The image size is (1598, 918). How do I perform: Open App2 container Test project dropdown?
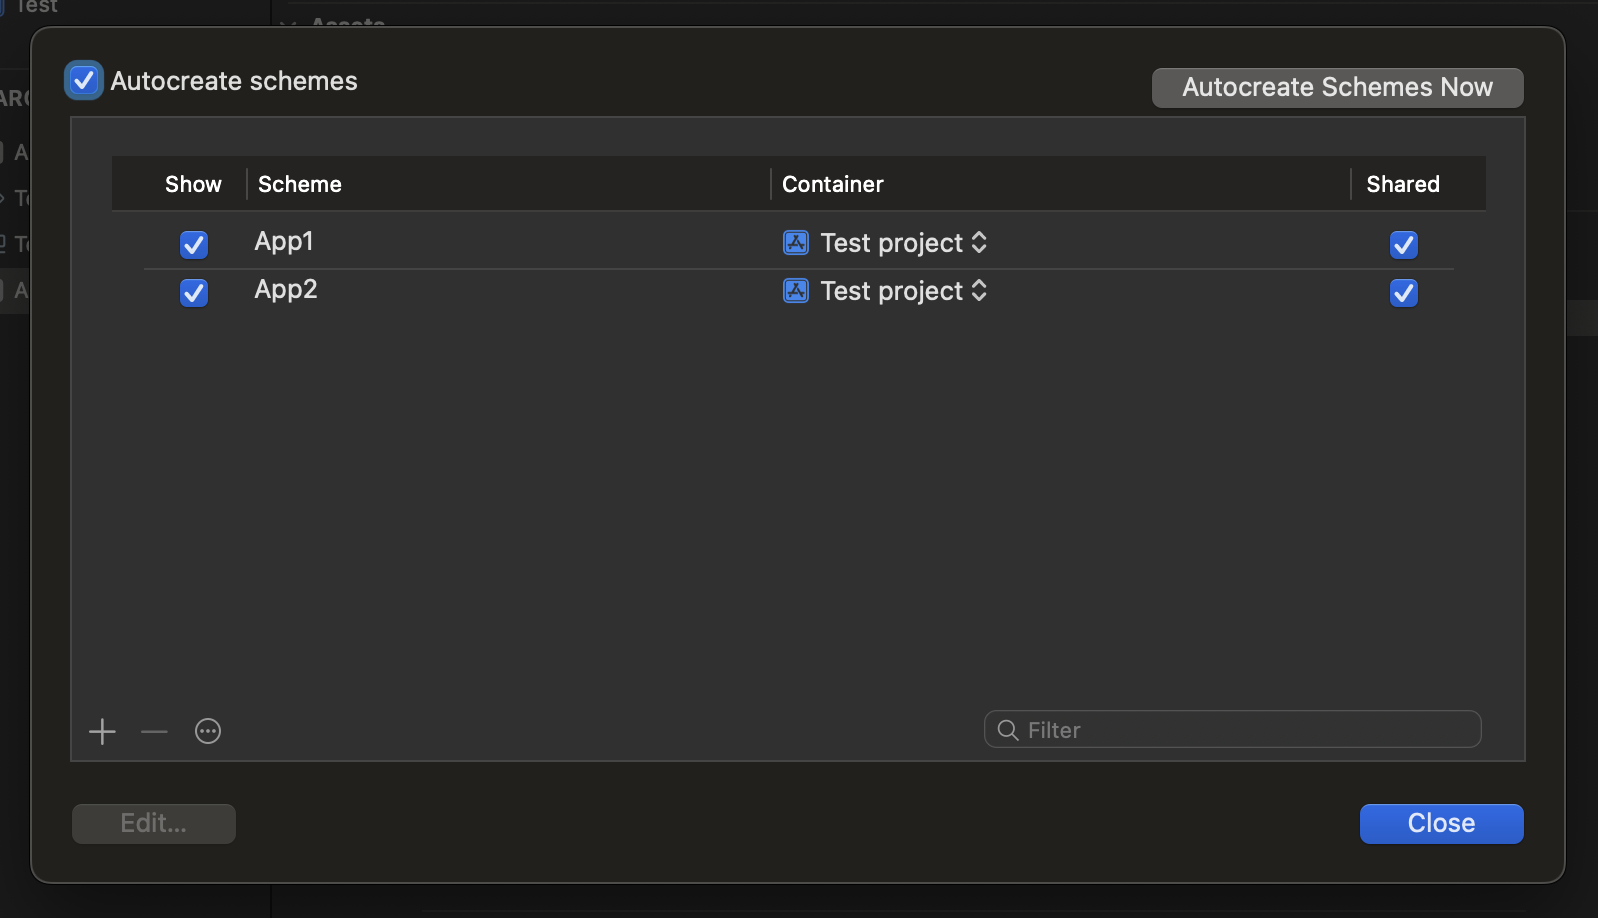[x=903, y=291]
